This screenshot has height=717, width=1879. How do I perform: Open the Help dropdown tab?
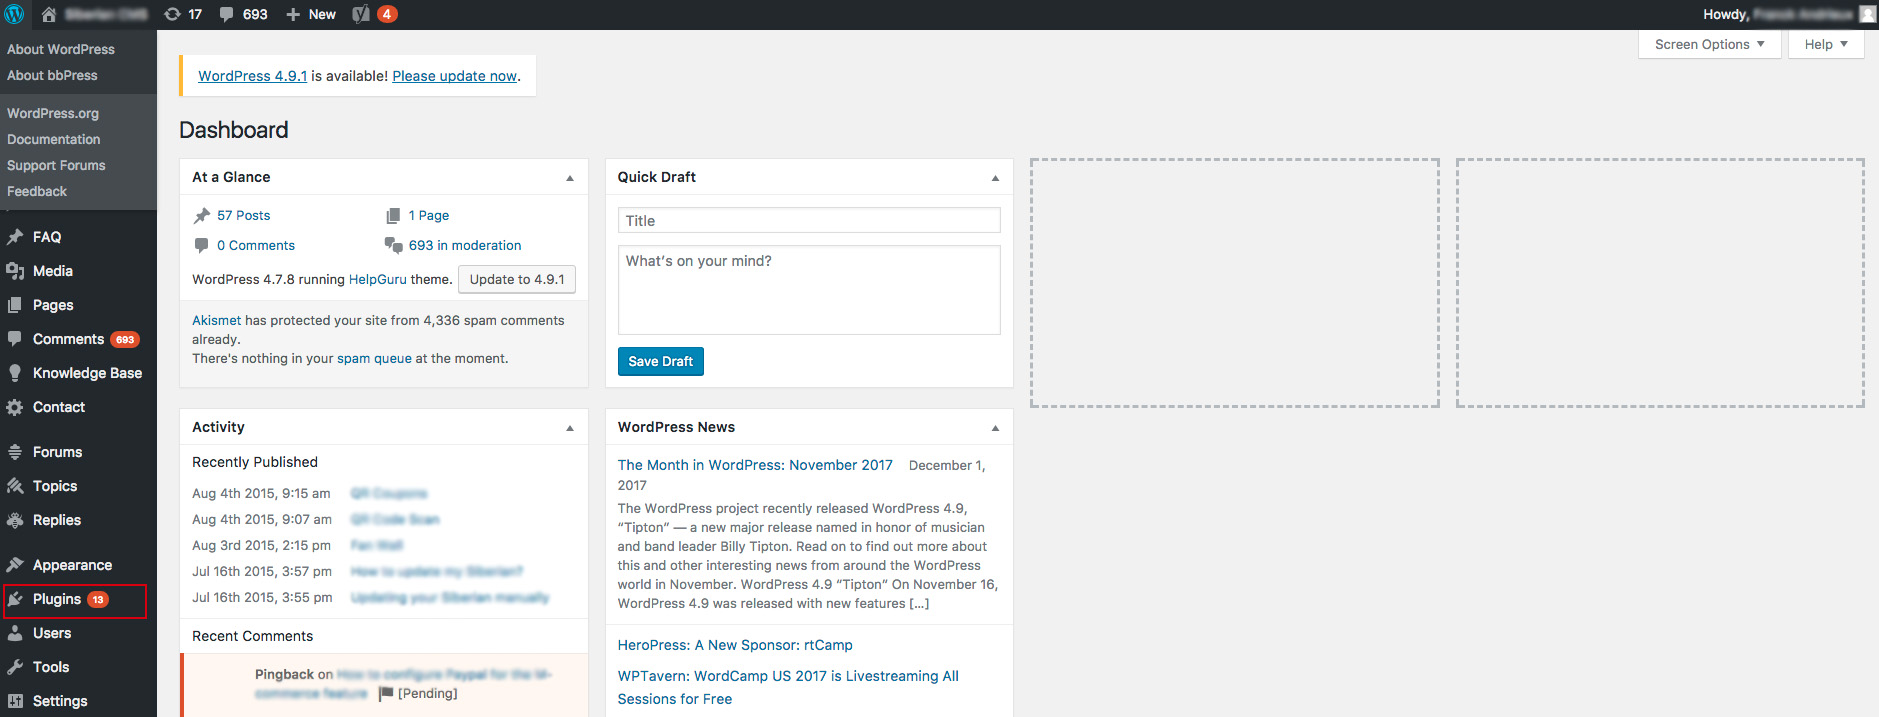(x=1825, y=44)
